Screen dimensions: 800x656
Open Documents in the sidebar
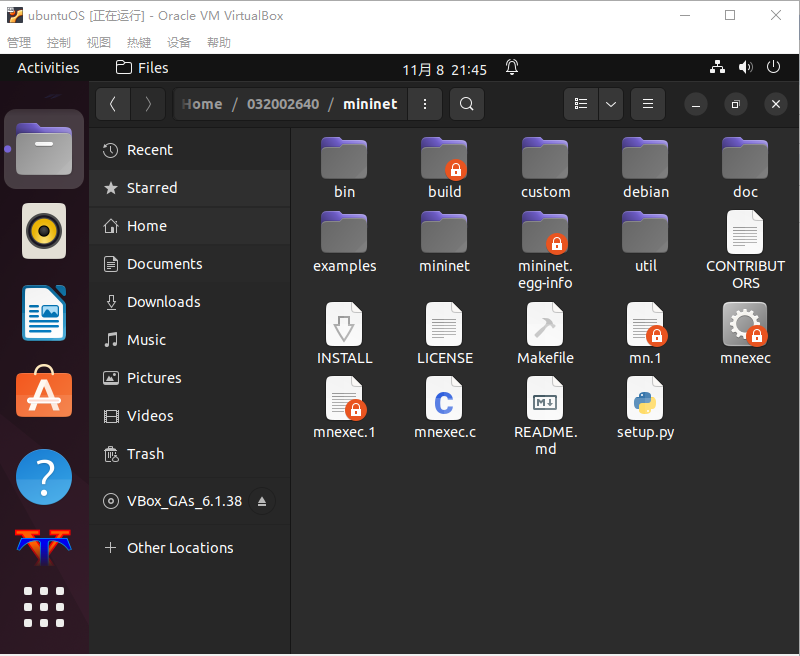(x=190, y=264)
